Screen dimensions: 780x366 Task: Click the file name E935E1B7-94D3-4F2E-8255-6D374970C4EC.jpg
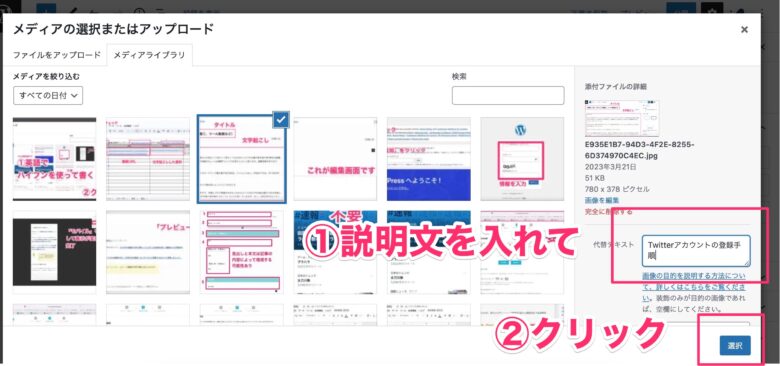click(640, 149)
